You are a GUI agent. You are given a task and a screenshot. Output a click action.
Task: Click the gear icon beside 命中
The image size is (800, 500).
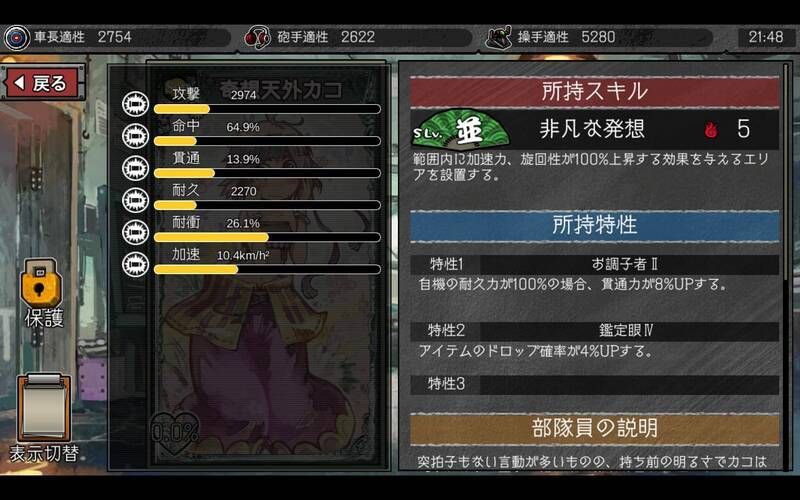(135, 136)
